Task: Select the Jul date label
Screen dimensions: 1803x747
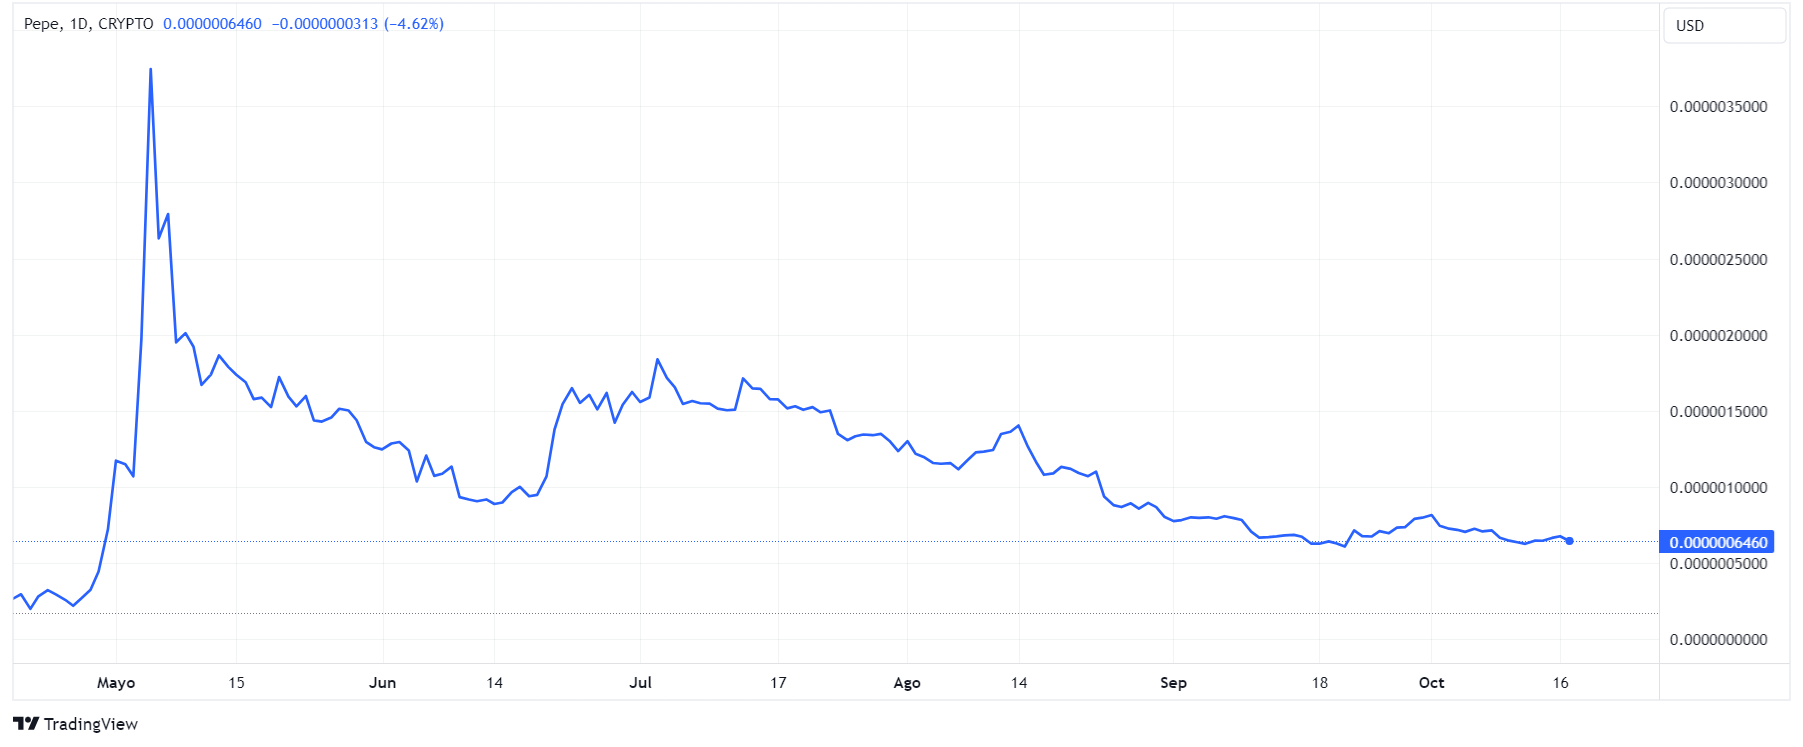Action: coord(640,683)
